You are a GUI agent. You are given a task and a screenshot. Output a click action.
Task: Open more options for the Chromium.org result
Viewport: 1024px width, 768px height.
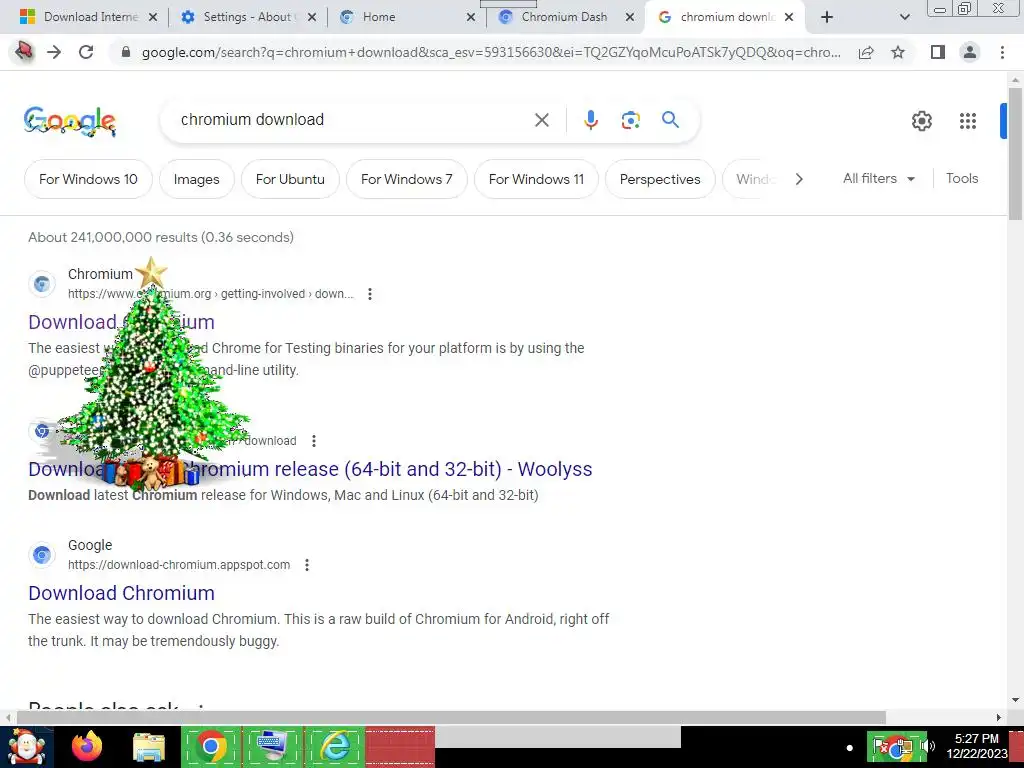[370, 294]
